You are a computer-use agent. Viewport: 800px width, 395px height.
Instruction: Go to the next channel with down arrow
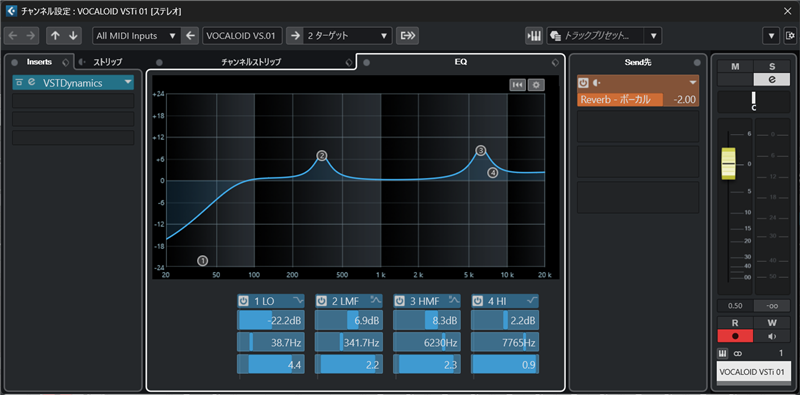[72, 36]
